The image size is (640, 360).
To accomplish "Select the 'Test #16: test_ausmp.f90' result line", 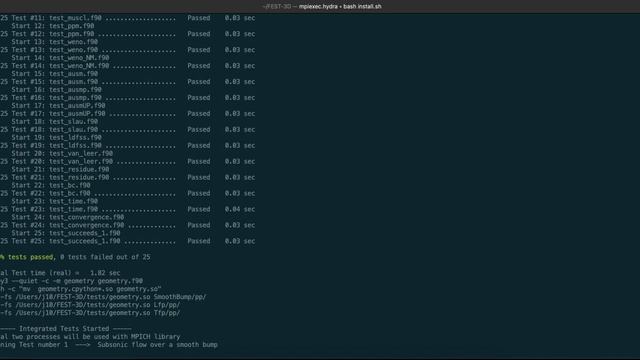I will pyautogui.click(x=128, y=98).
